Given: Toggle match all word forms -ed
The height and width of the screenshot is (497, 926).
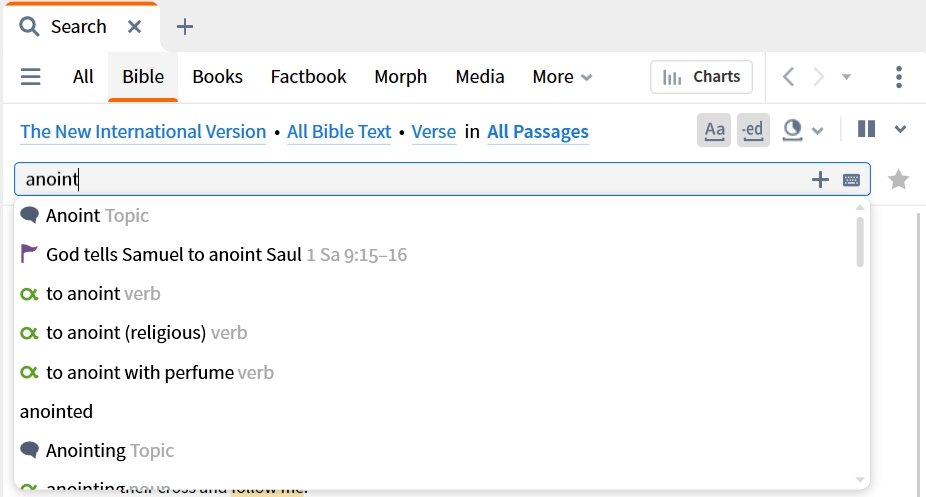Looking at the screenshot, I should (x=753, y=130).
